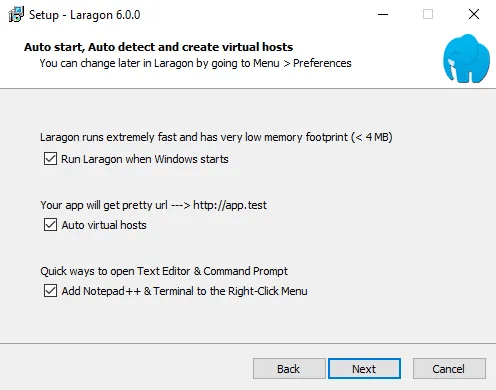Disable the Notepad++ & Terminal right-click menu checkbox

50,291
